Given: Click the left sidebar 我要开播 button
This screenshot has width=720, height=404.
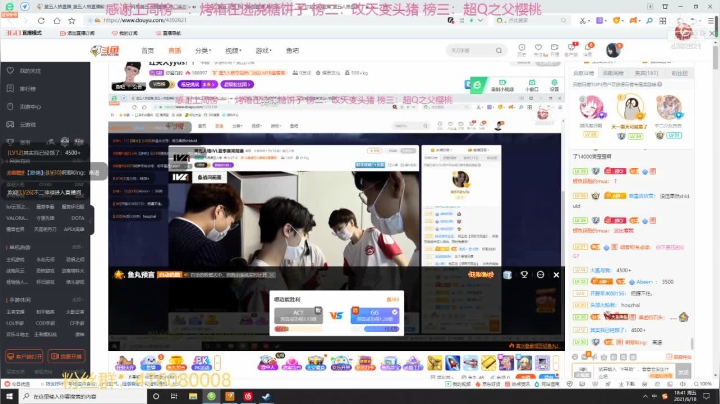Looking at the screenshot, I should 67,356.
